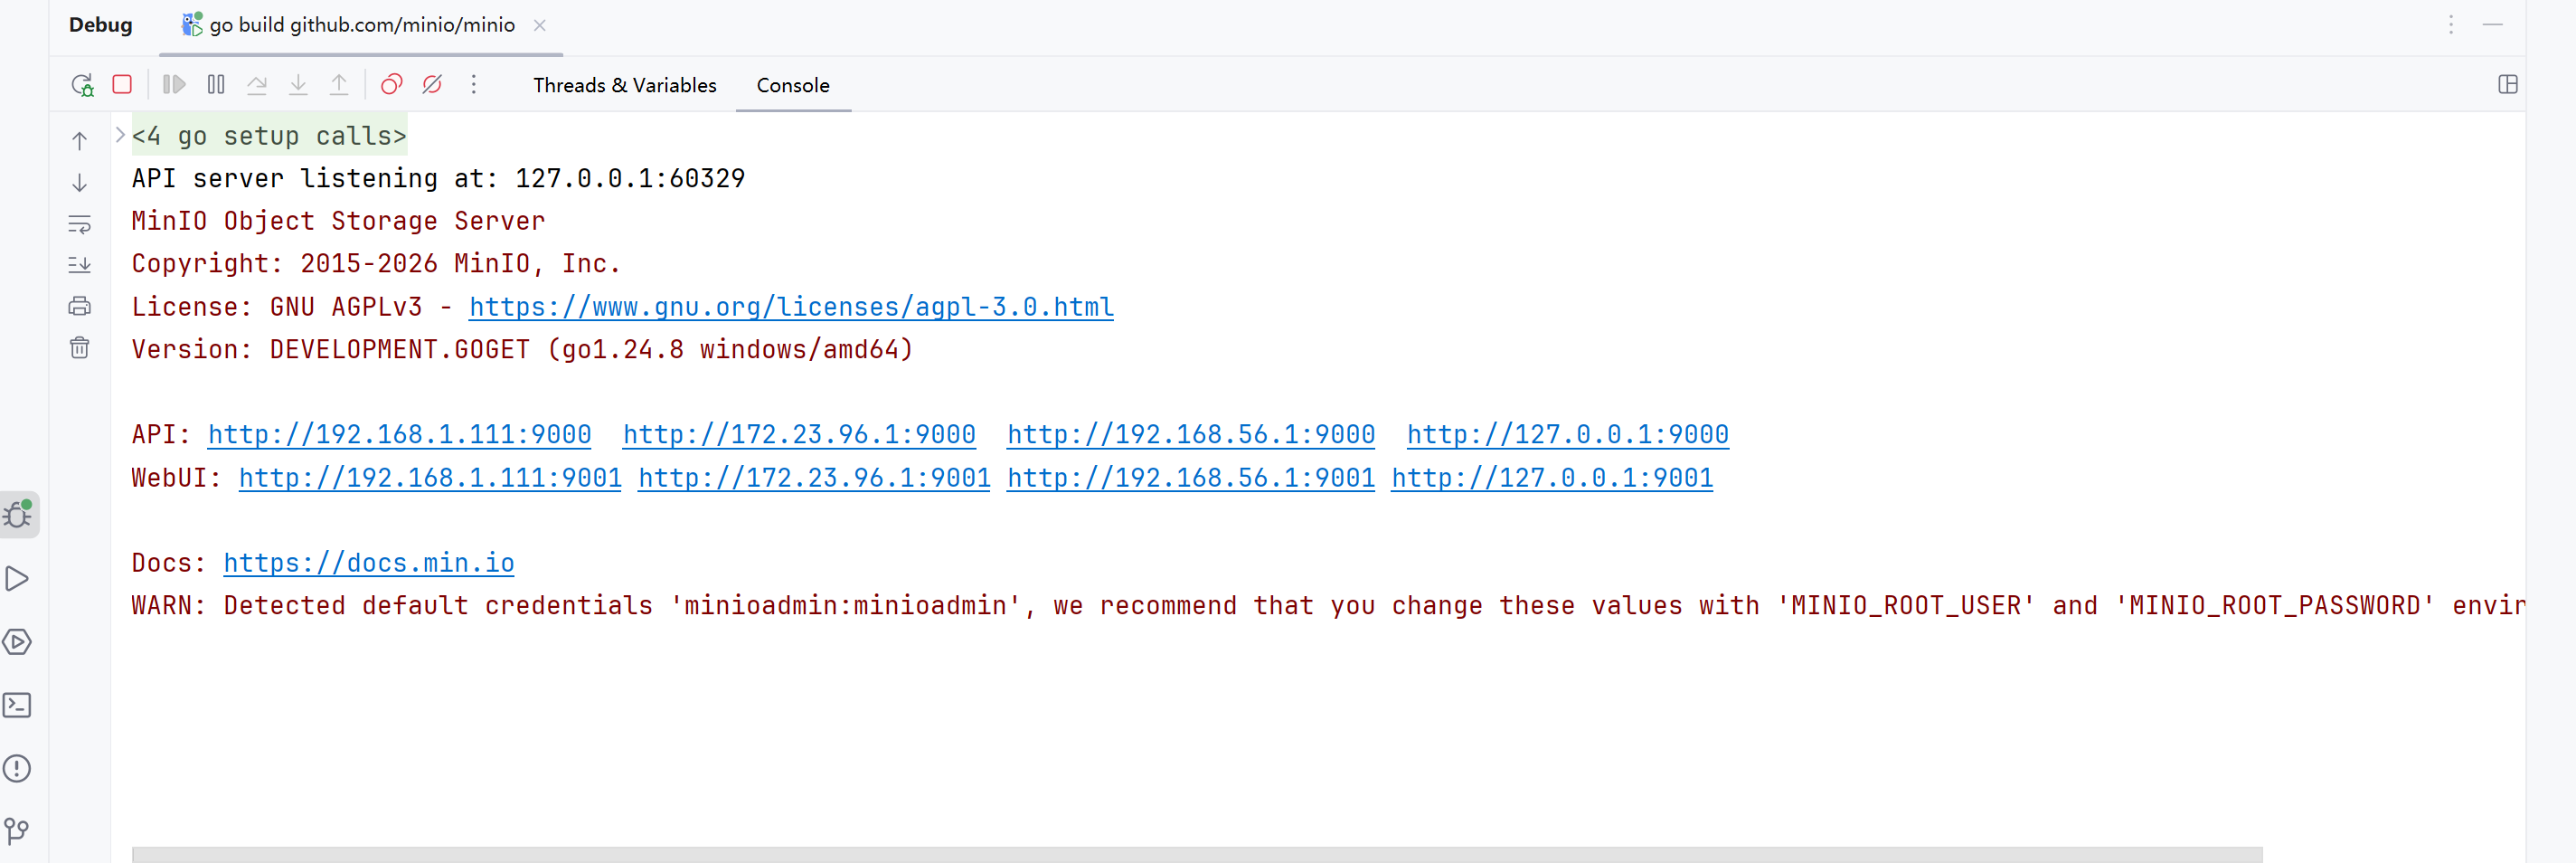This screenshot has height=863, width=2576.
Task: Toggle scroll to end of console
Action: [x=80, y=265]
